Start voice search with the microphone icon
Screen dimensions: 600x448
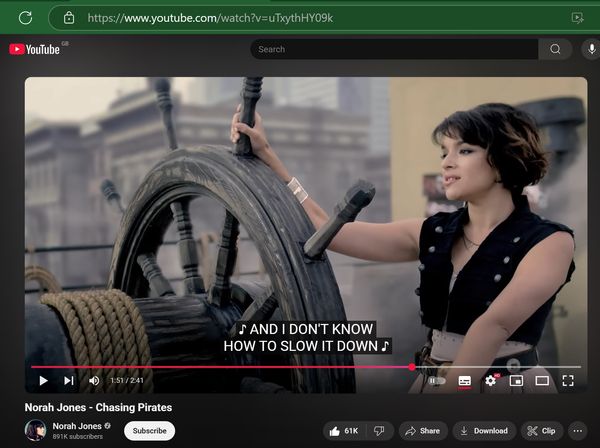pyautogui.click(x=592, y=49)
